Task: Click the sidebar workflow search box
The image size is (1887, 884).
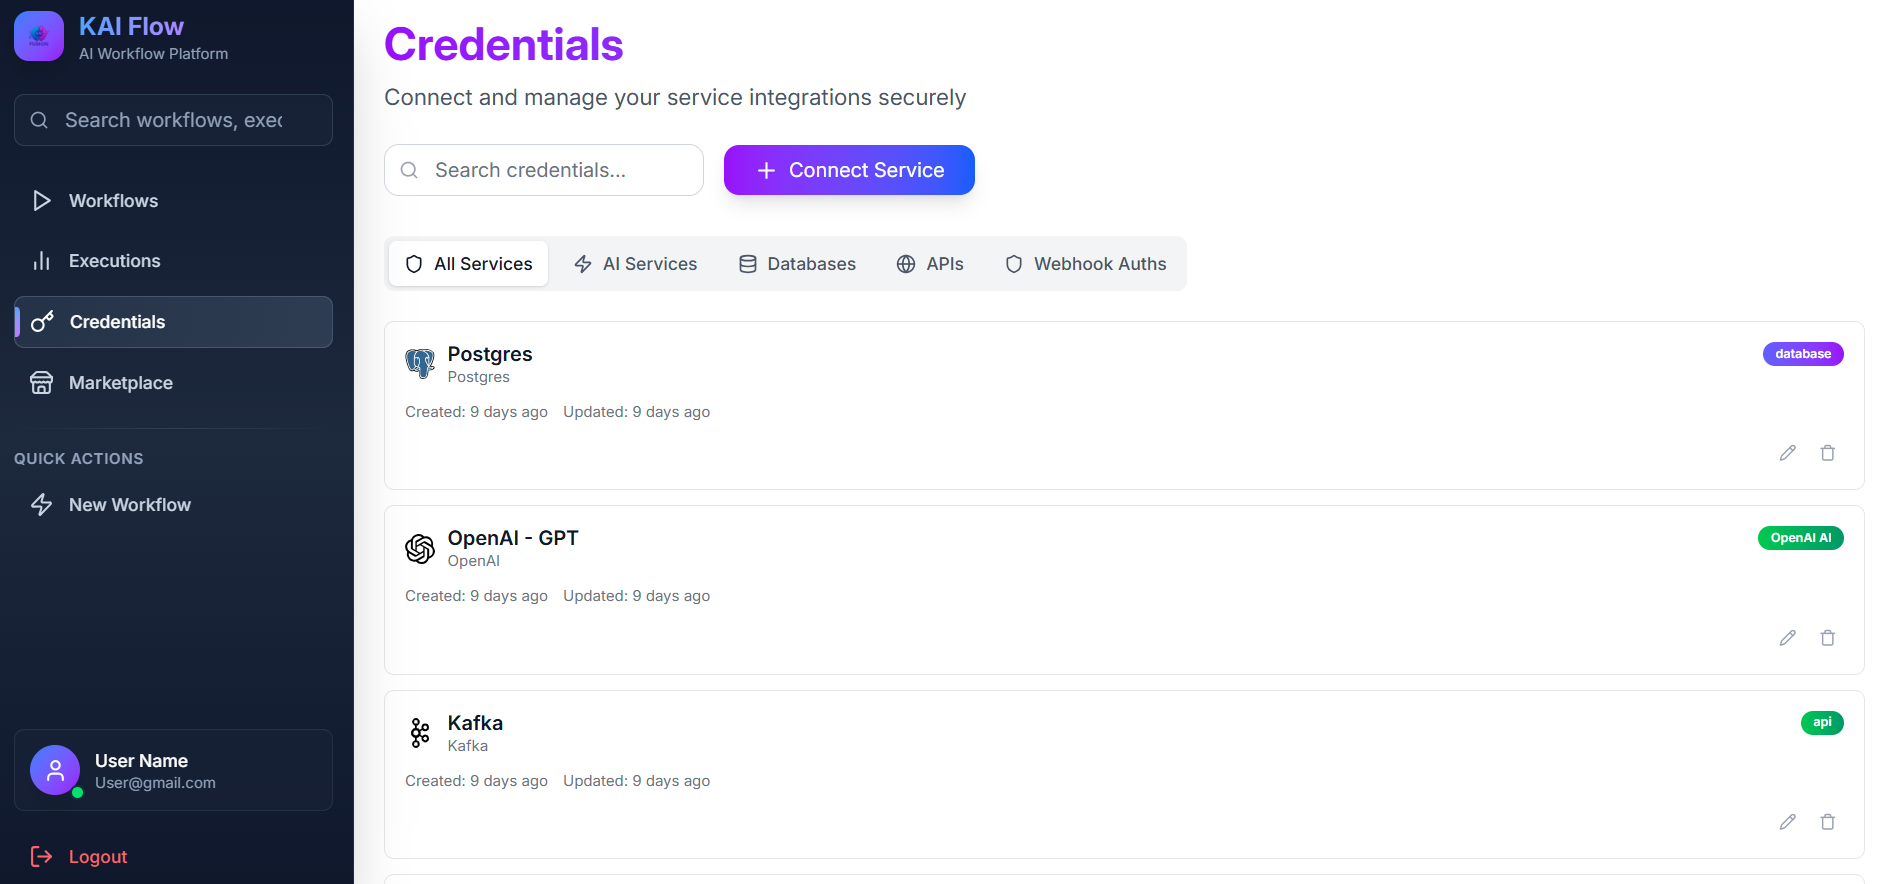Action: (x=172, y=120)
